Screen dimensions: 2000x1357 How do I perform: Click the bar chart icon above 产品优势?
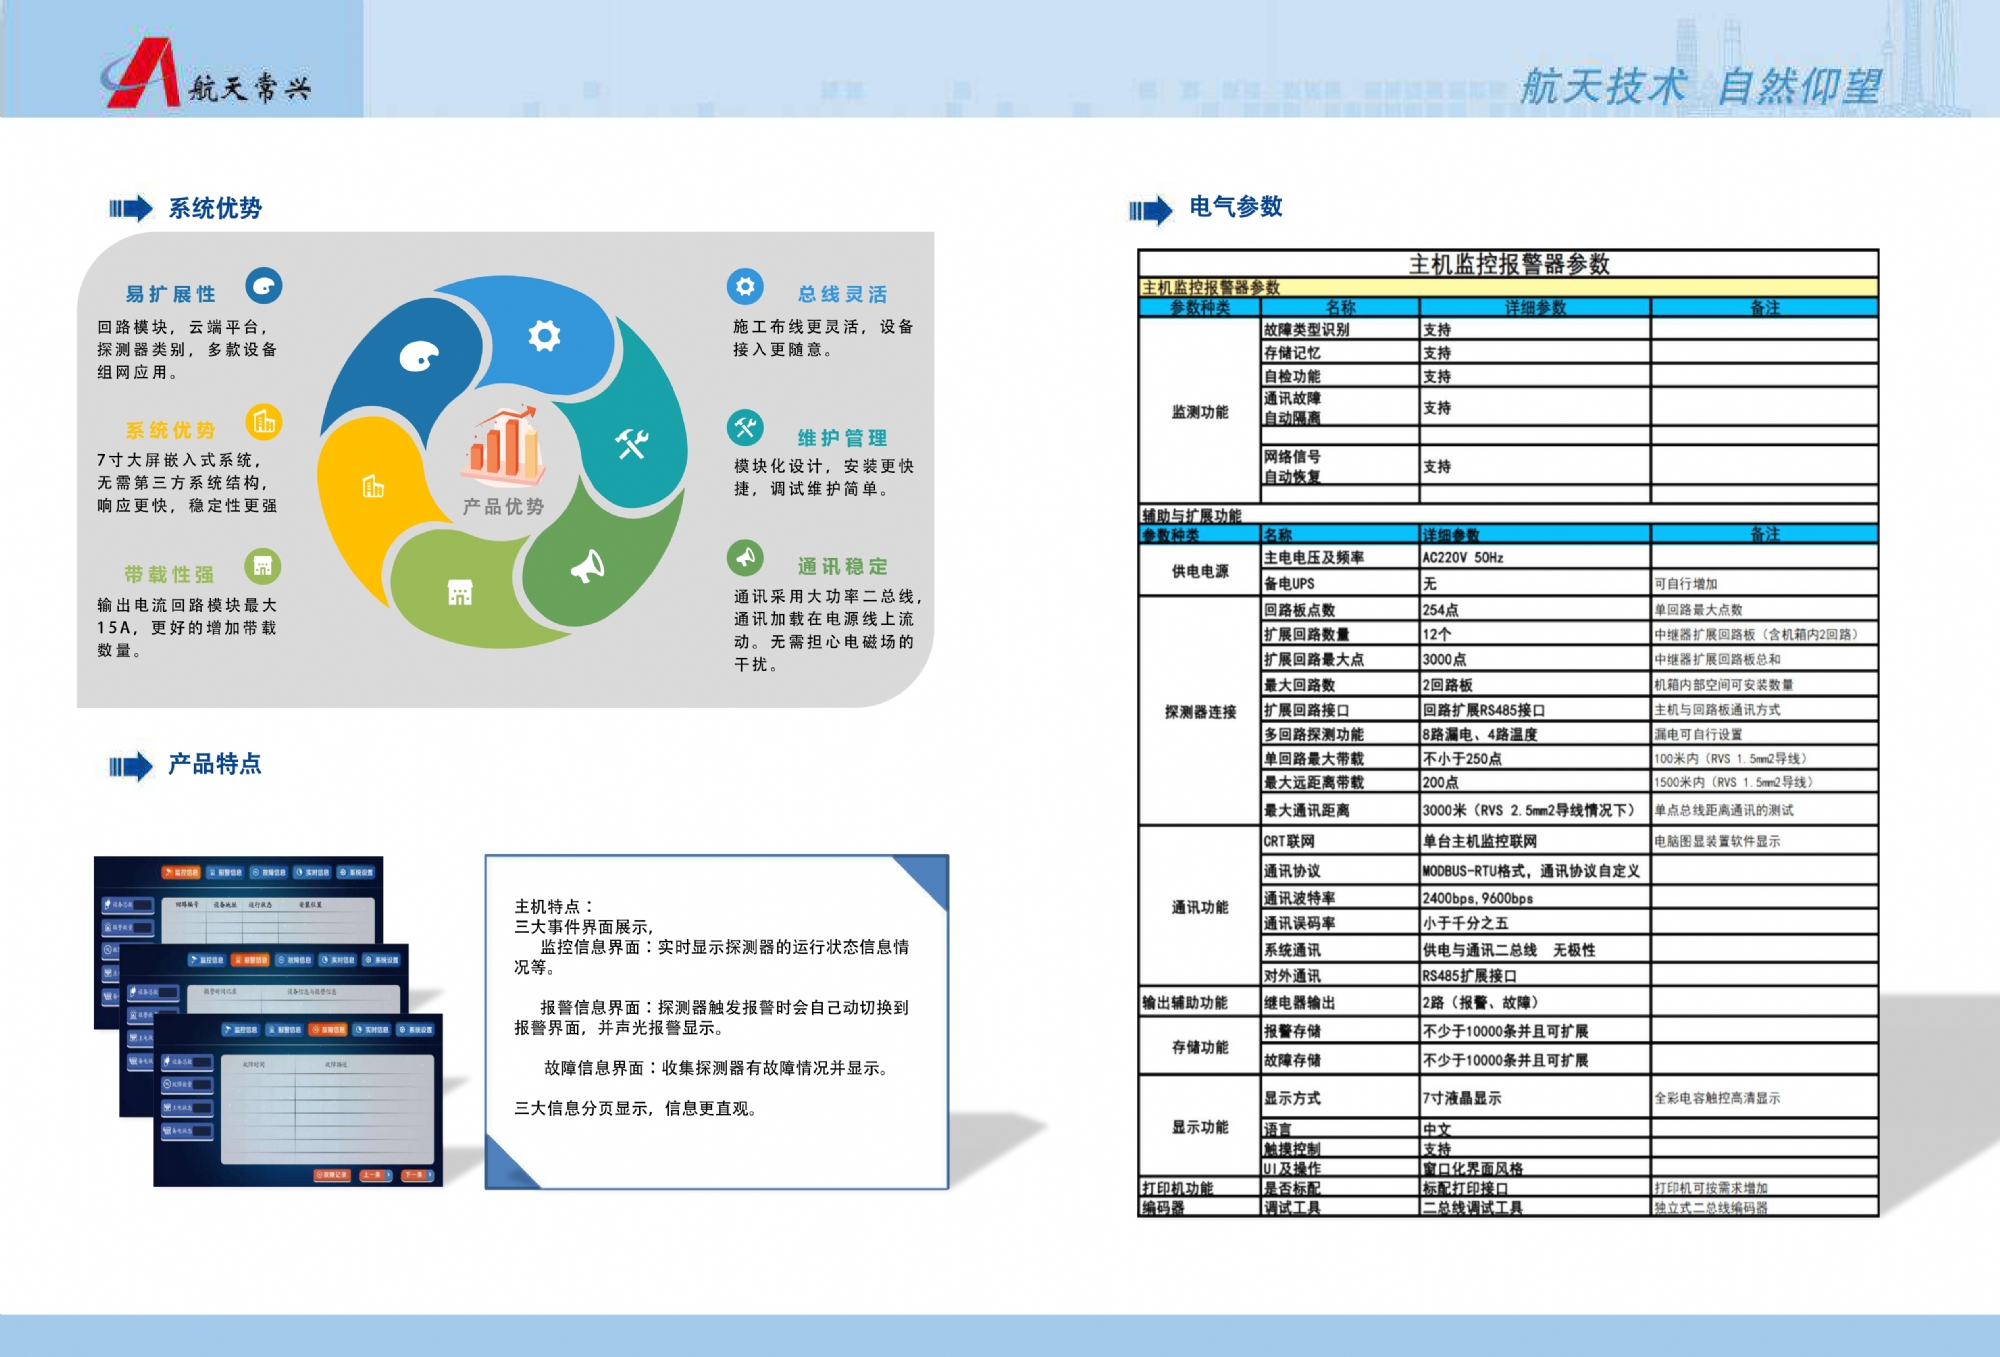[504, 446]
